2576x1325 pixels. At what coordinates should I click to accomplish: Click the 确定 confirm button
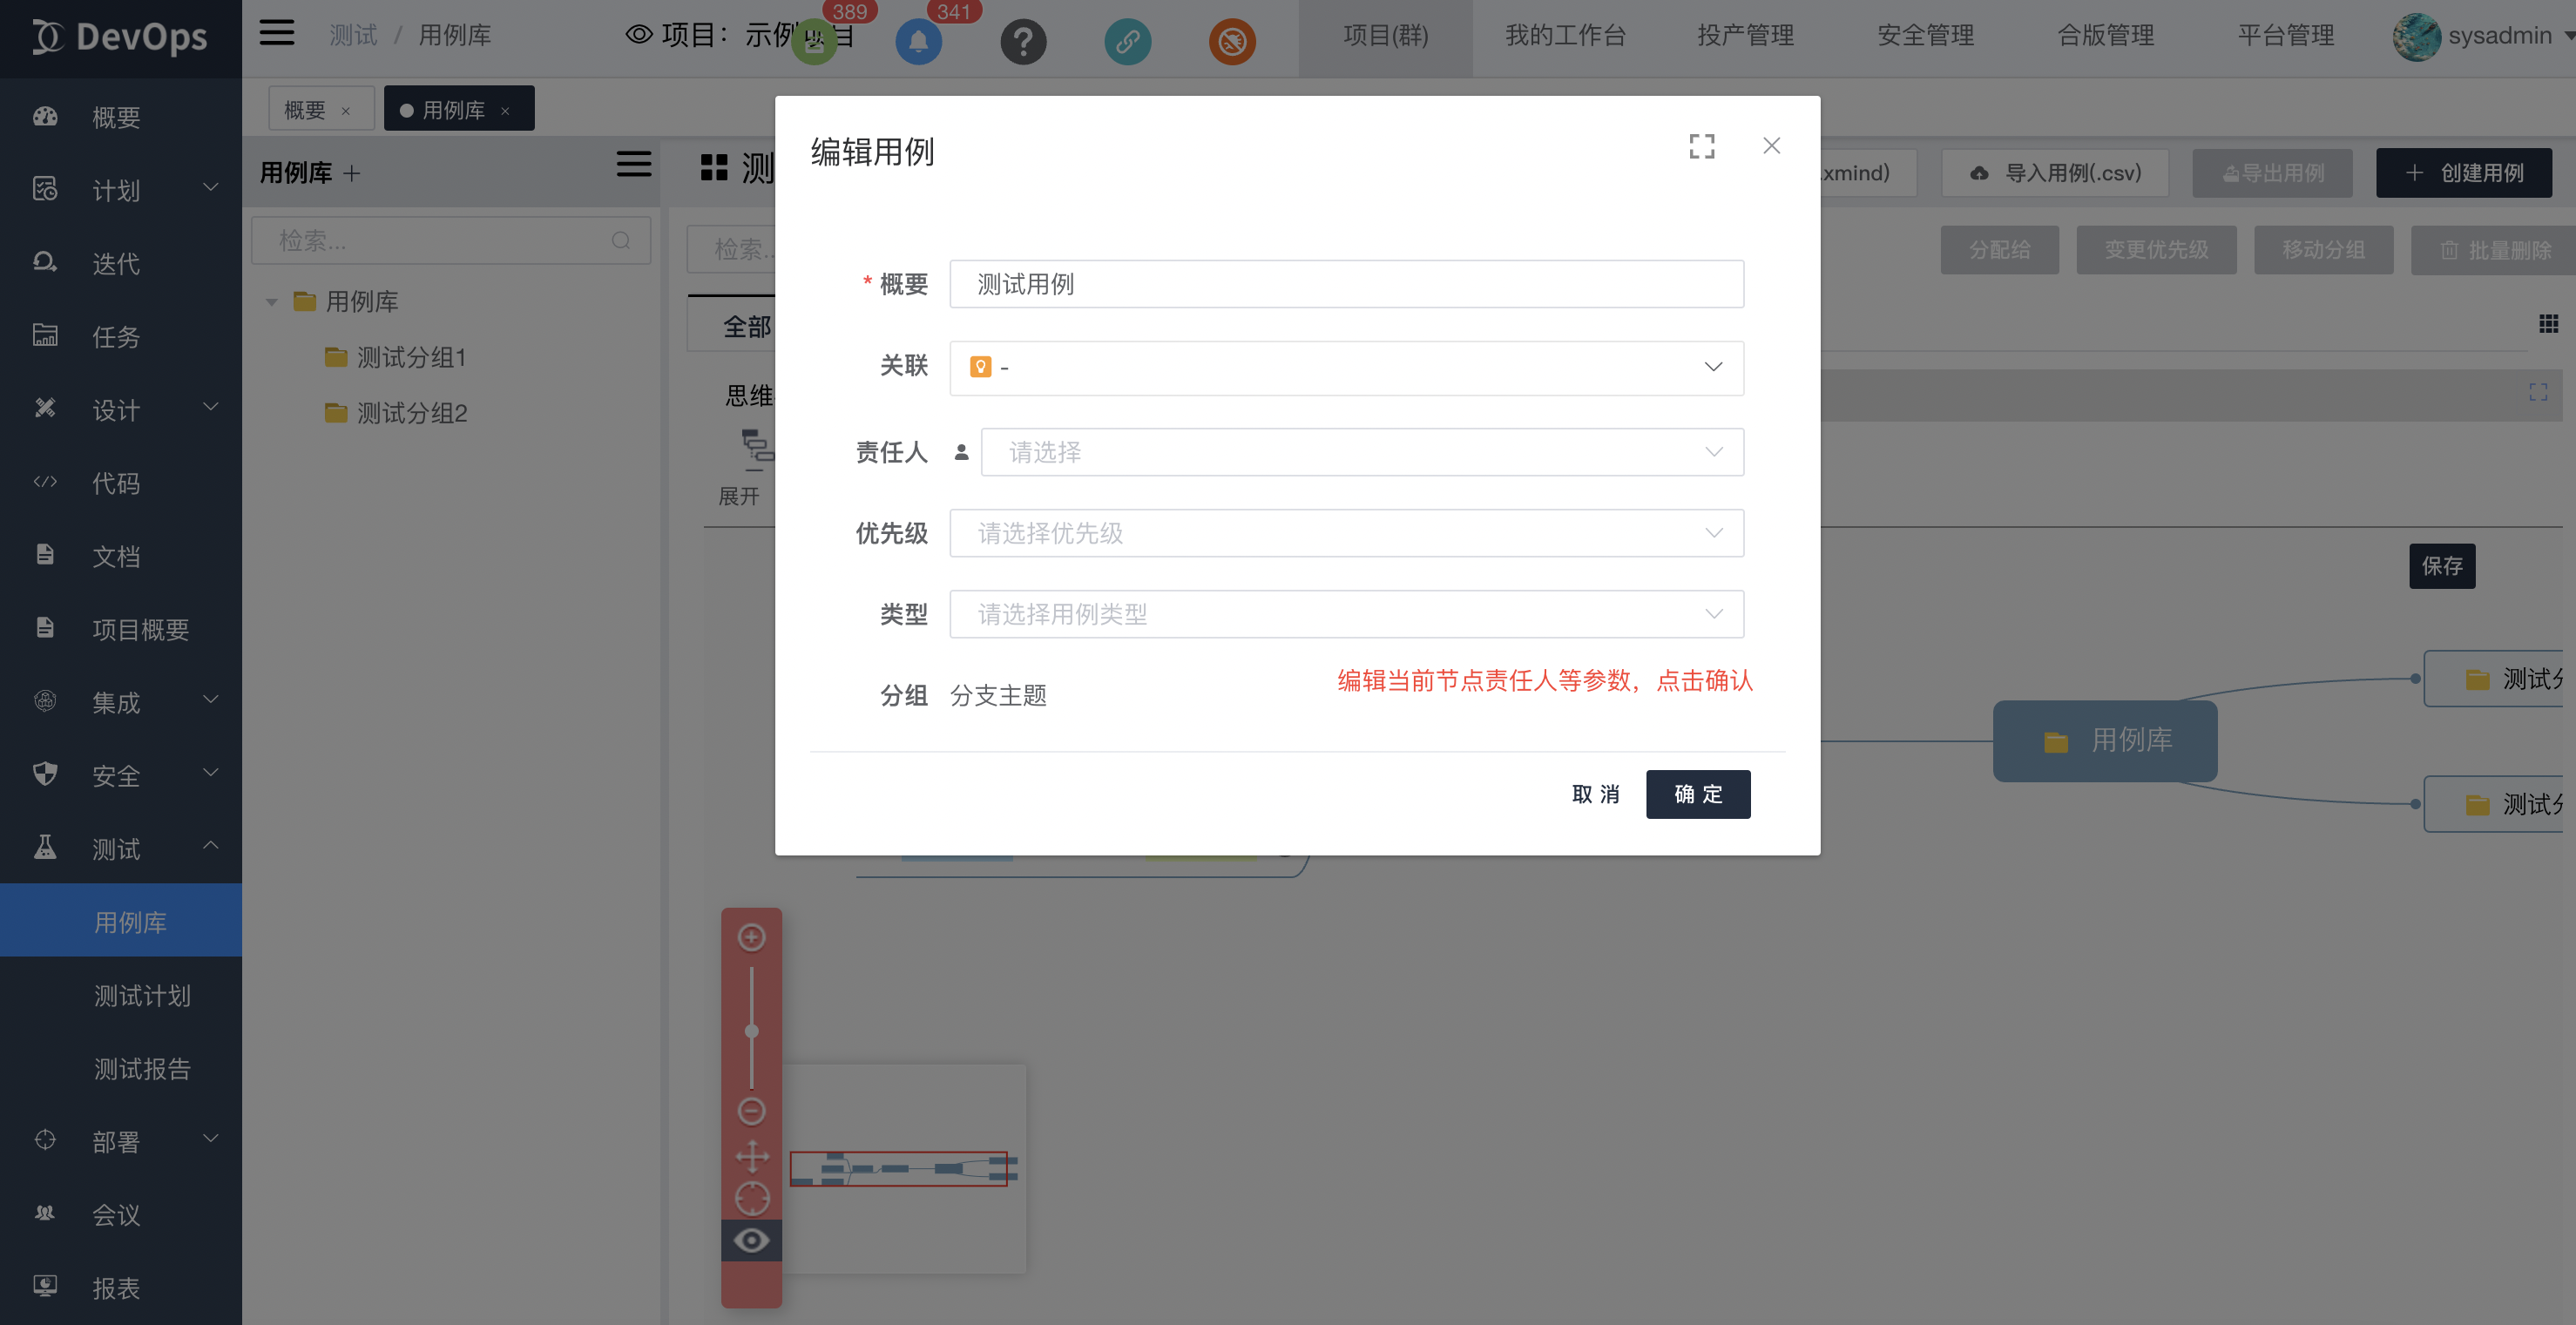tap(1697, 794)
